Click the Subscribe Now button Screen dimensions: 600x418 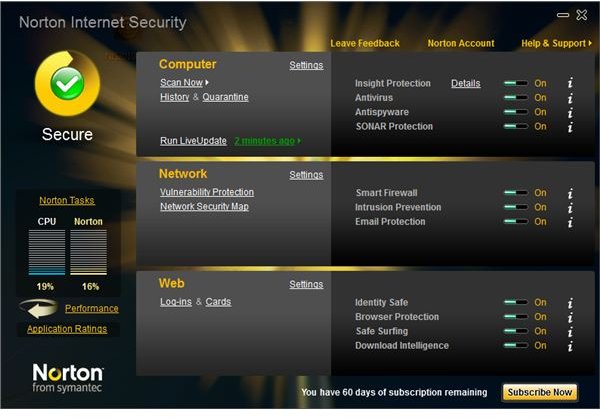point(540,392)
